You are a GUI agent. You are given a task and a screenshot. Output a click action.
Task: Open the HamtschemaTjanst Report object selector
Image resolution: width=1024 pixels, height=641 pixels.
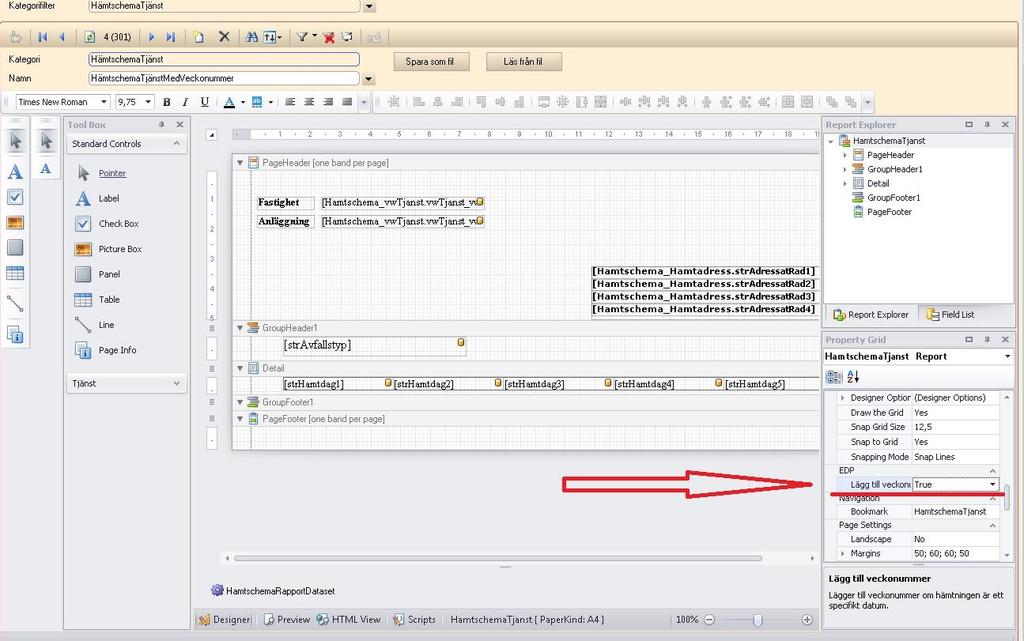click(x=1008, y=356)
